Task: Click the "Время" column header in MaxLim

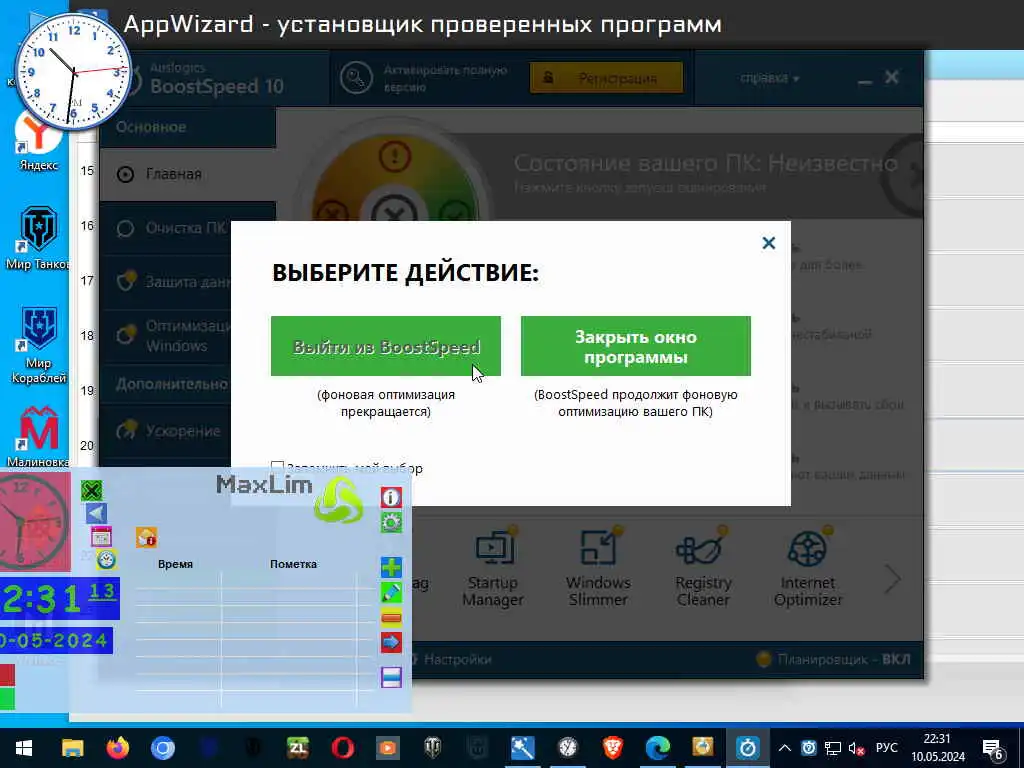Action: (175, 564)
